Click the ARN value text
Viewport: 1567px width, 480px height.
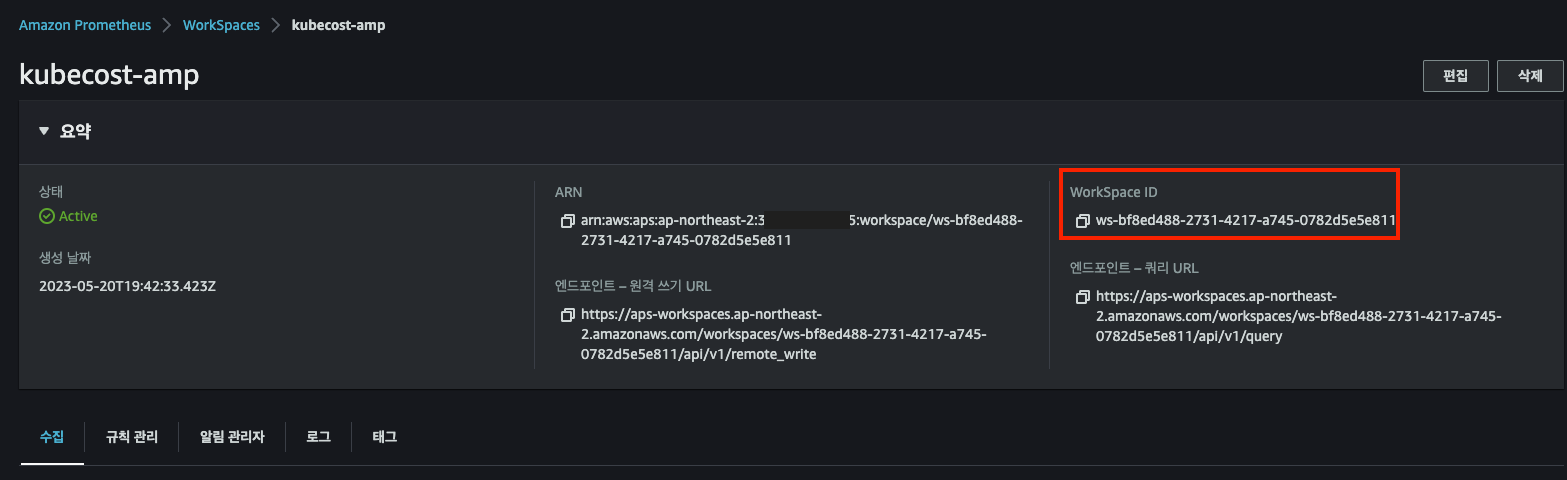pyautogui.click(x=802, y=230)
